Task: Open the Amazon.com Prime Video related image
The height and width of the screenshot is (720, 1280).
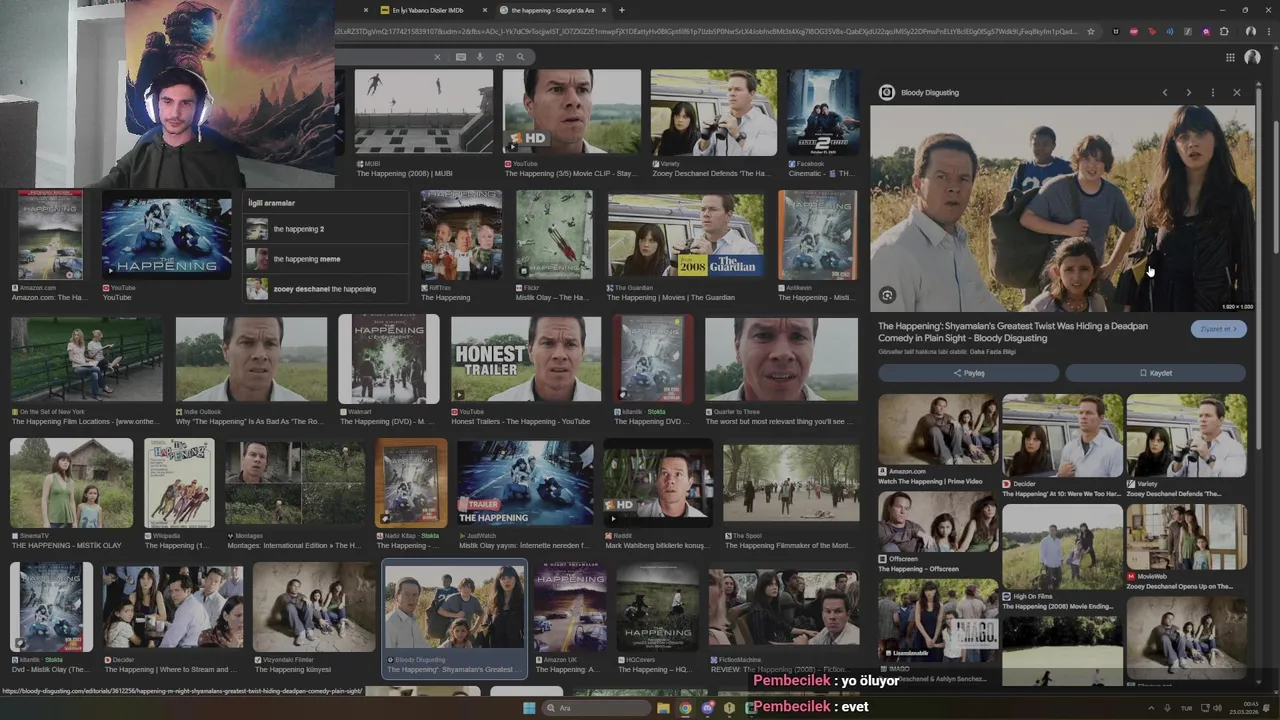Action: coord(938,429)
